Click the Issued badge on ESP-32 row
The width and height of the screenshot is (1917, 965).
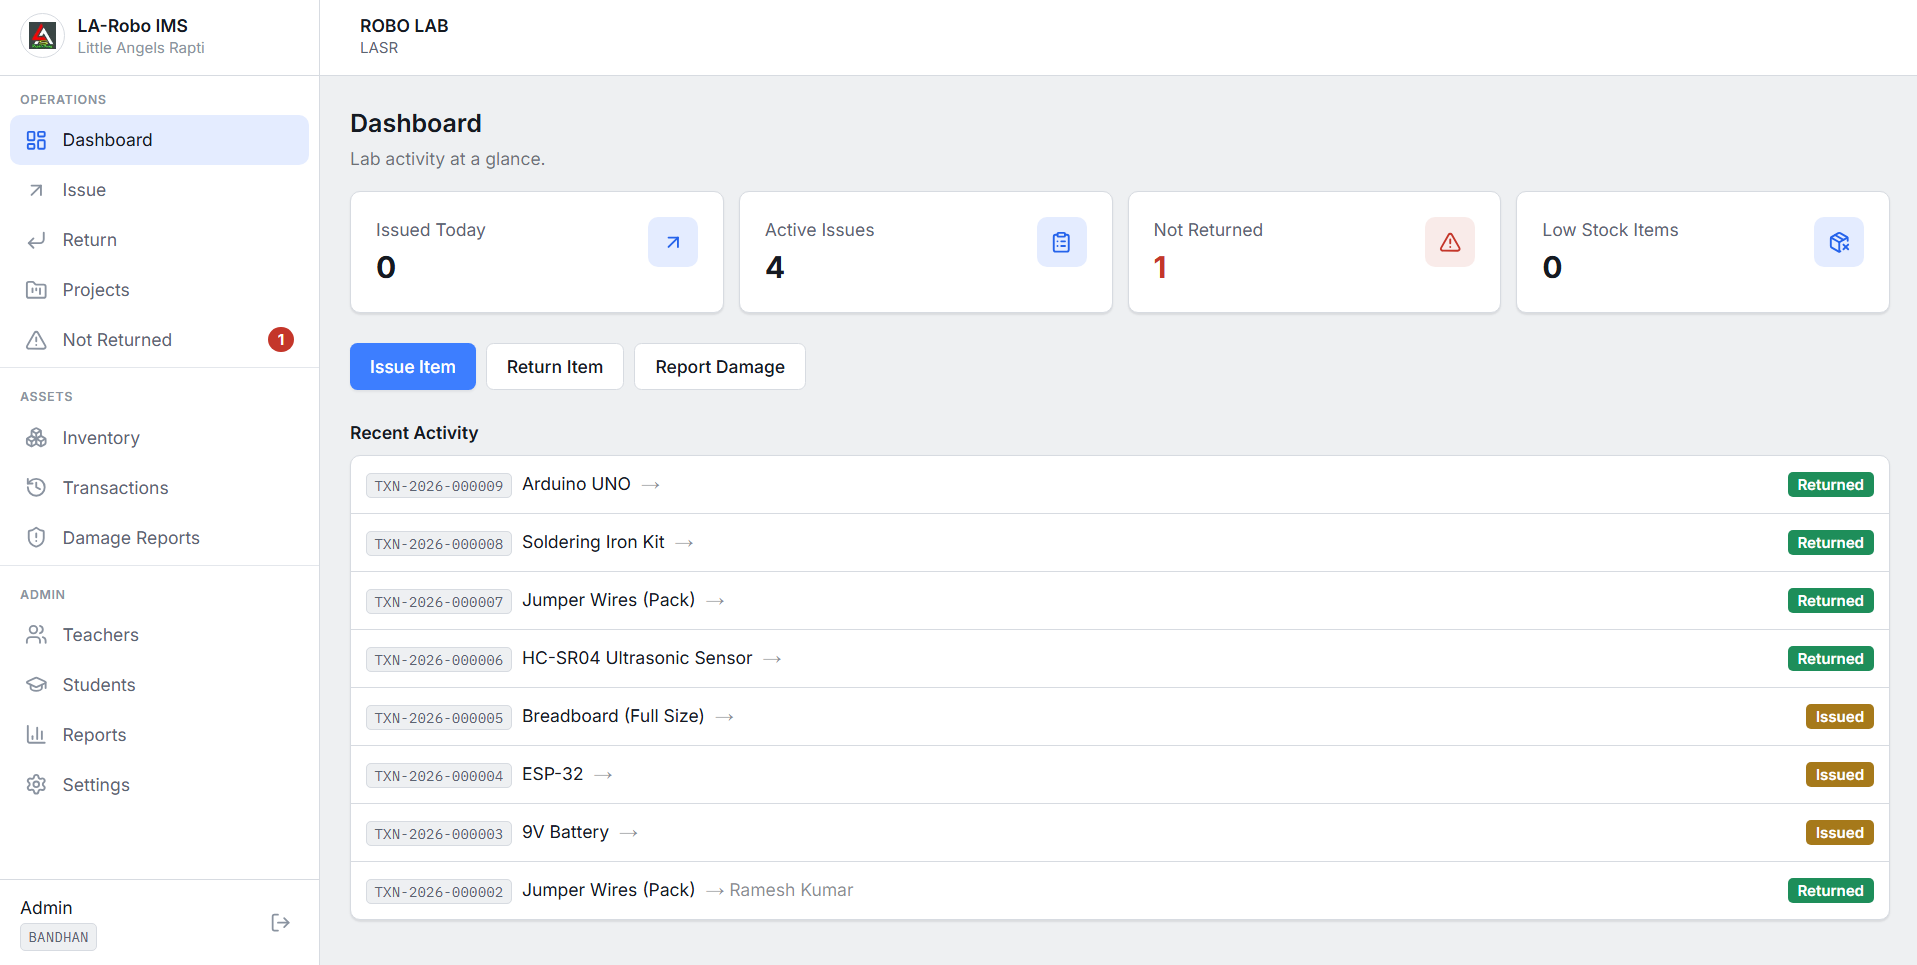tap(1840, 775)
